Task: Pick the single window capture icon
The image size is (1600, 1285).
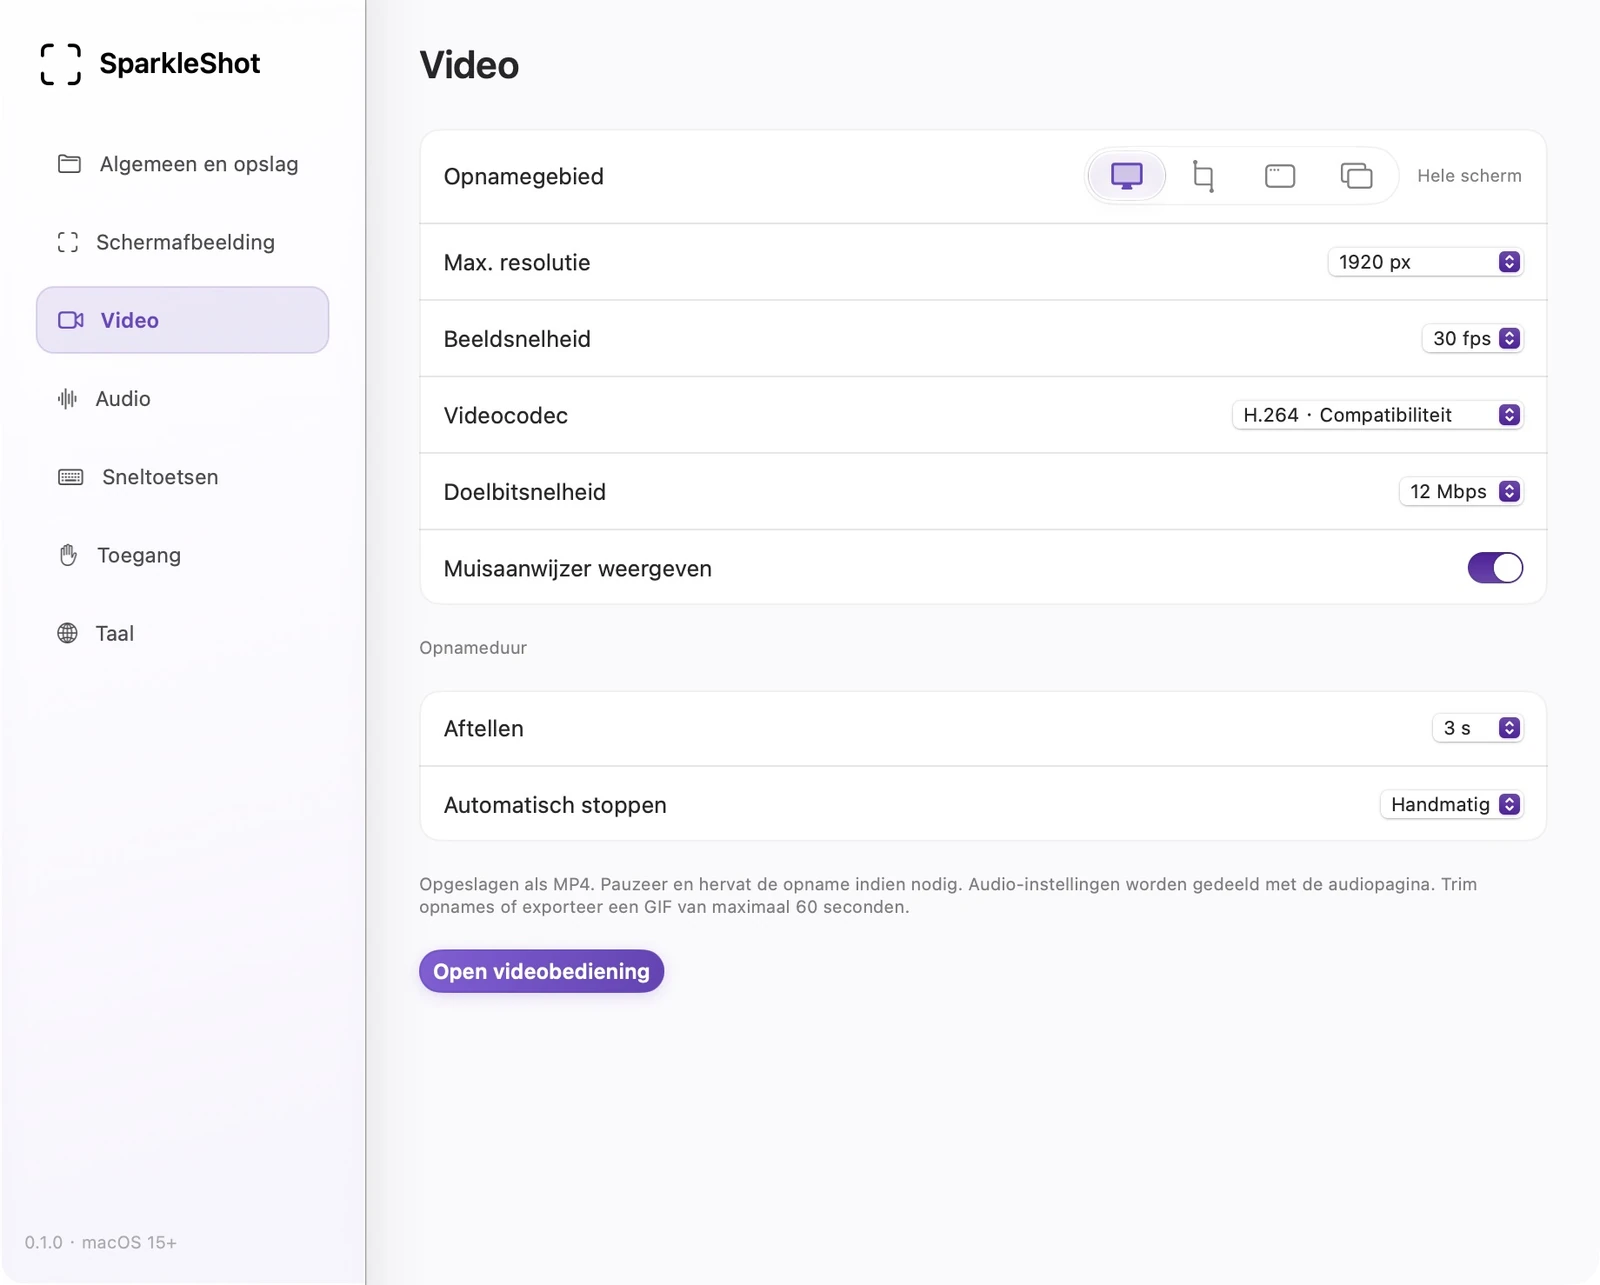Action: (1280, 176)
